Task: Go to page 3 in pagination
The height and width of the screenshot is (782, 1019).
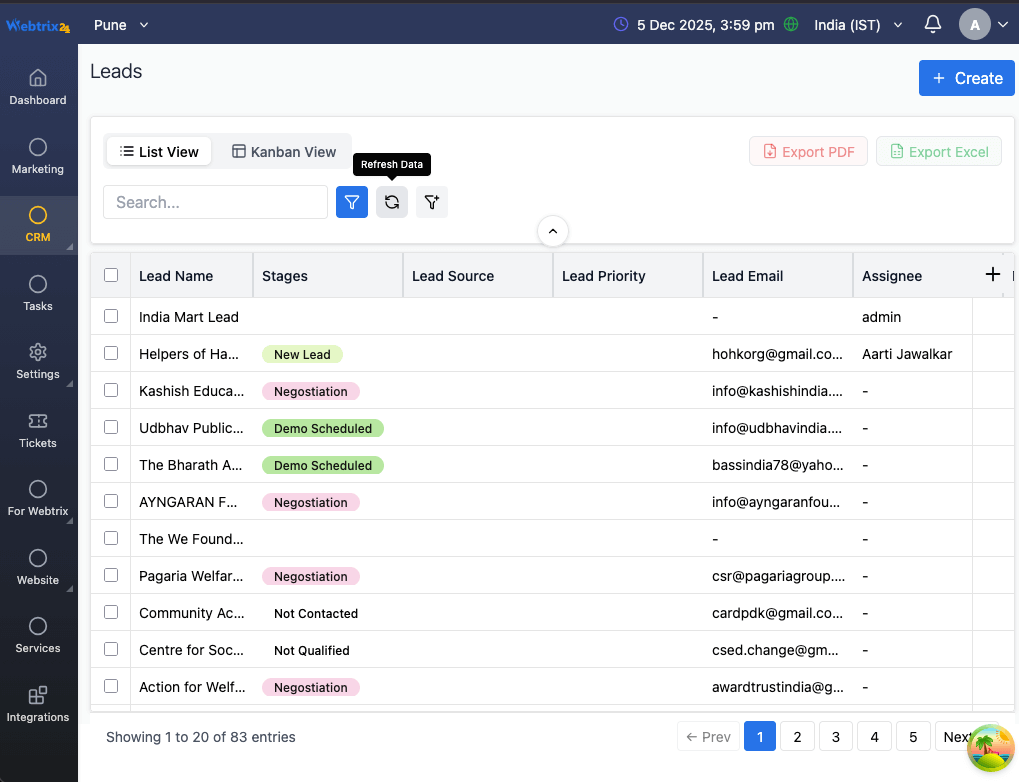Action: pos(835,737)
